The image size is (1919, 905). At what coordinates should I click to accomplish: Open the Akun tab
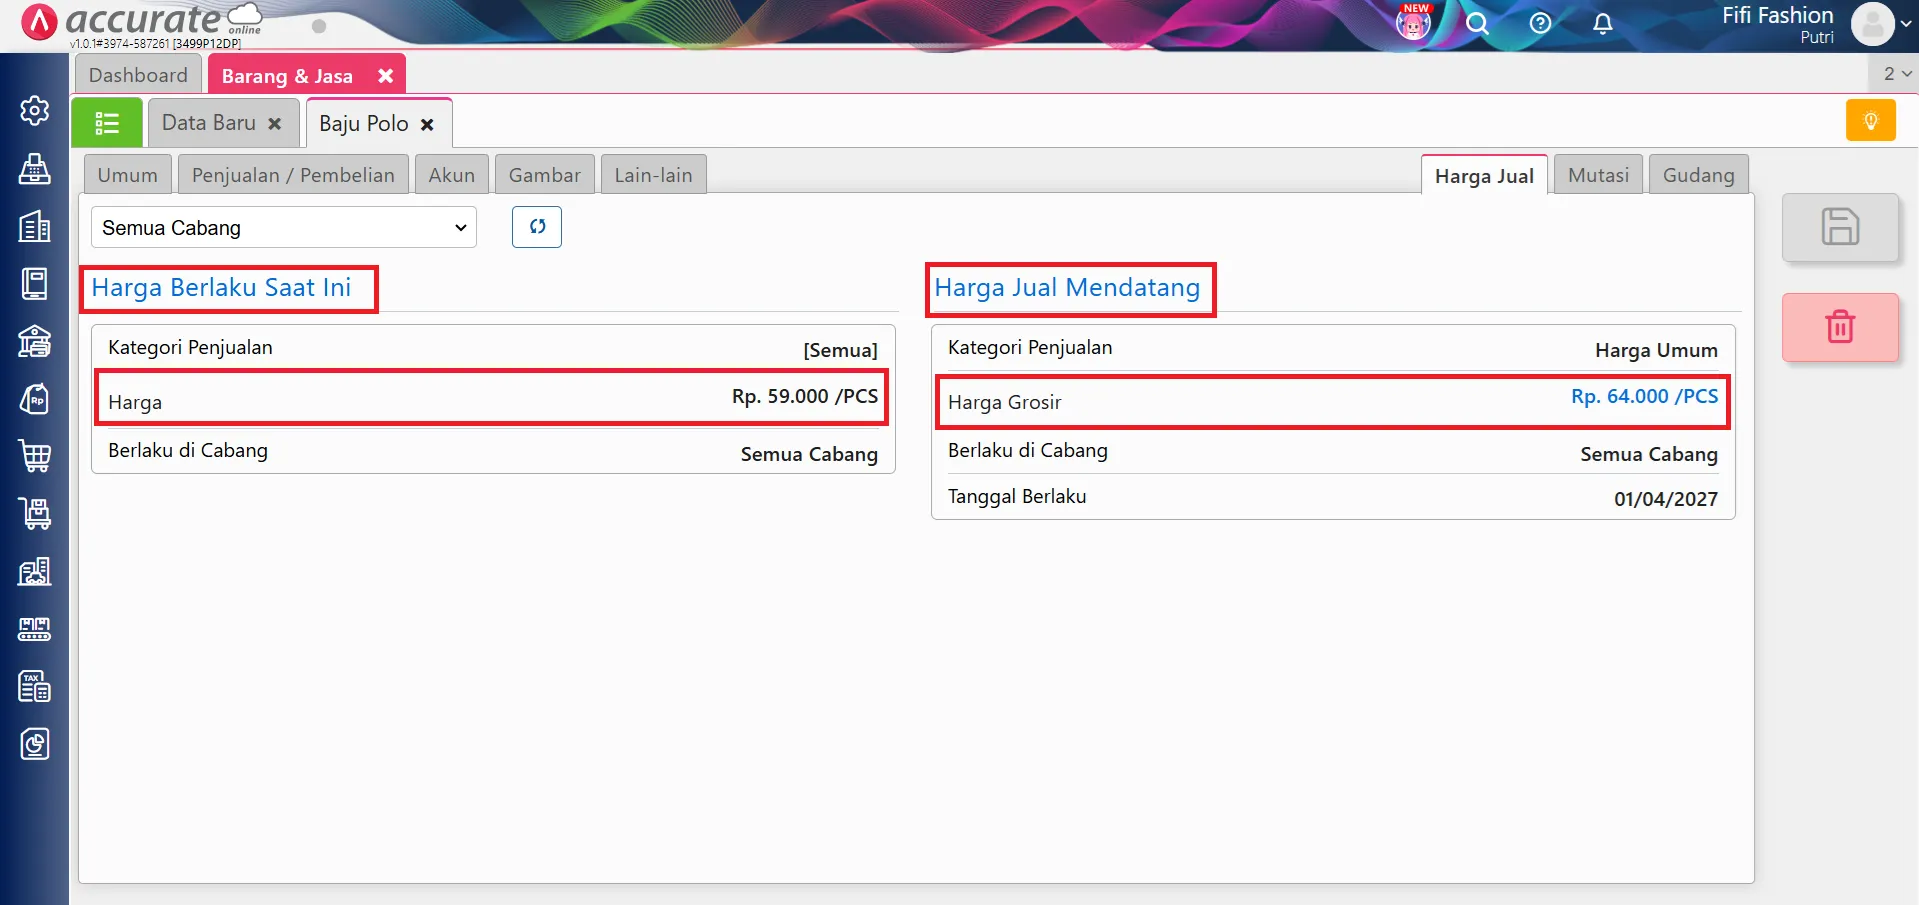click(452, 175)
